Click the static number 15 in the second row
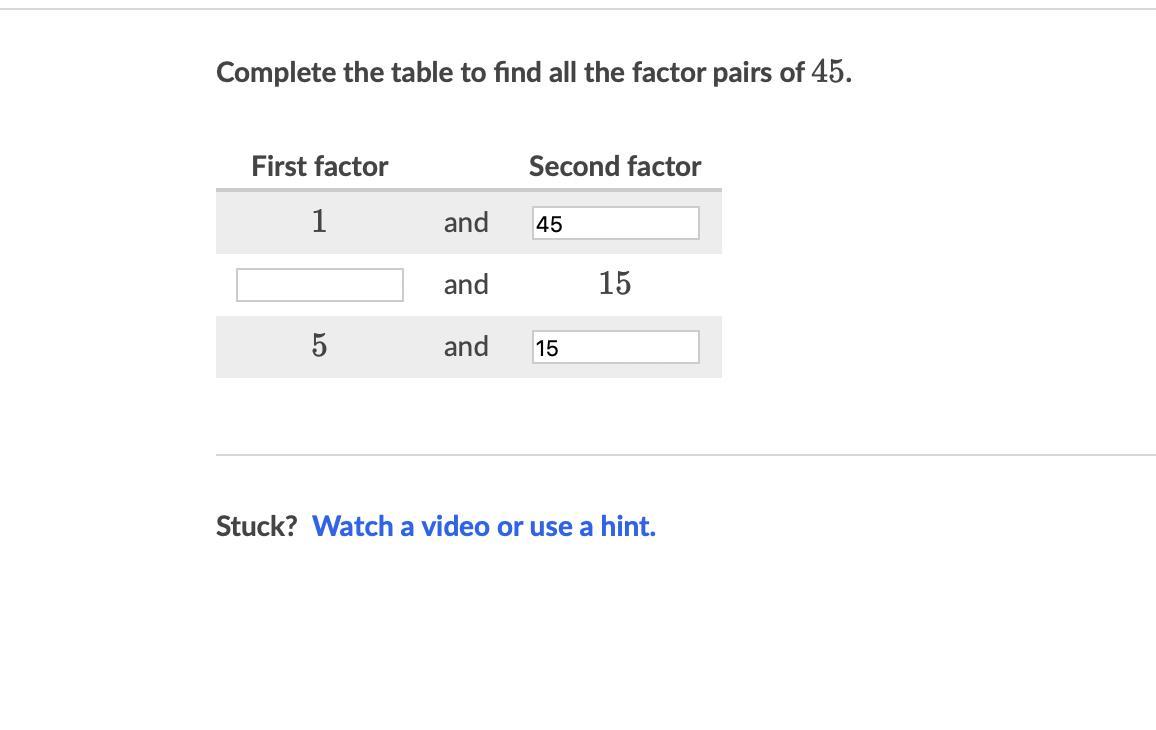The image size is (1156, 730). pos(615,284)
